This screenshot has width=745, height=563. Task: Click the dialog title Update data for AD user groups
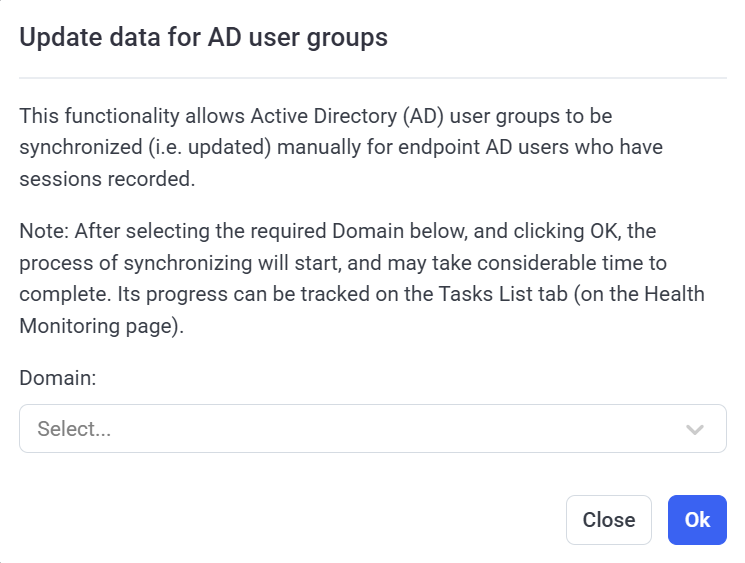[204, 38]
